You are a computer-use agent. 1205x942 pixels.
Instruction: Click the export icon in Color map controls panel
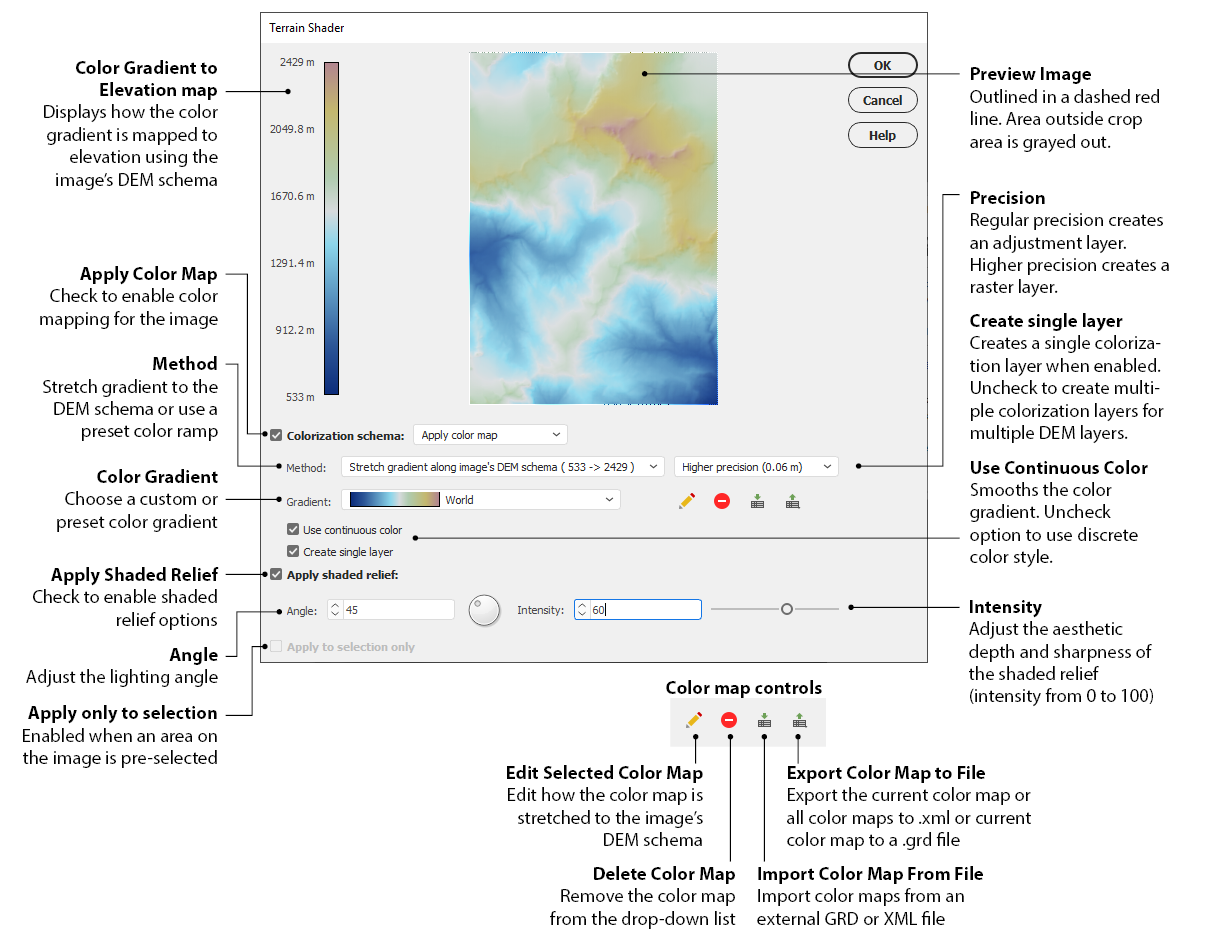click(x=797, y=719)
